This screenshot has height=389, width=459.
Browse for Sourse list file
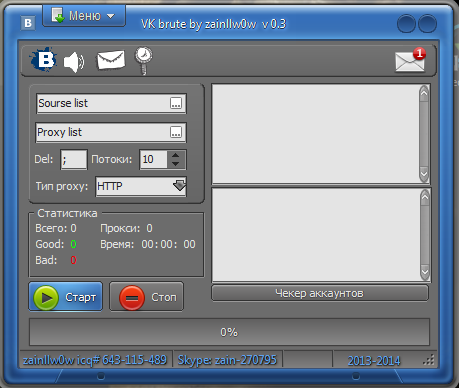tap(176, 103)
